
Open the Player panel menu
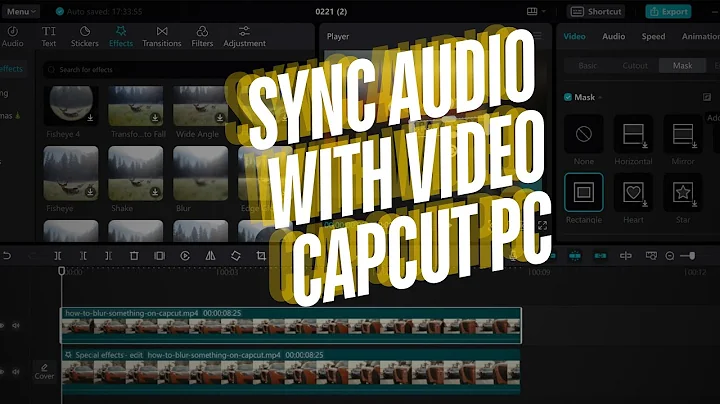[537, 36]
